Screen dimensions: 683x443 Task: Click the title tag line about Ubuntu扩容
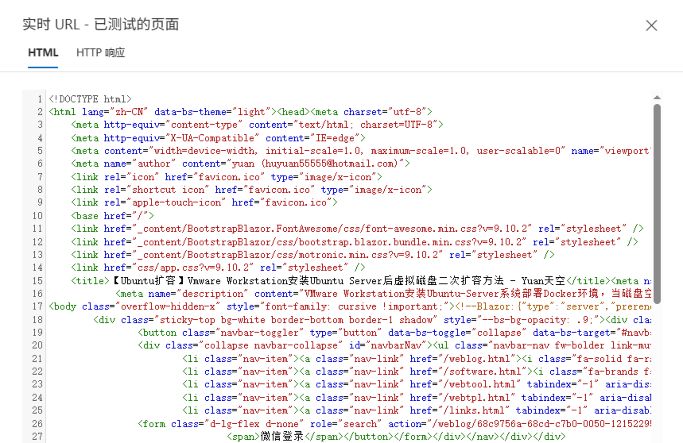click(x=361, y=281)
